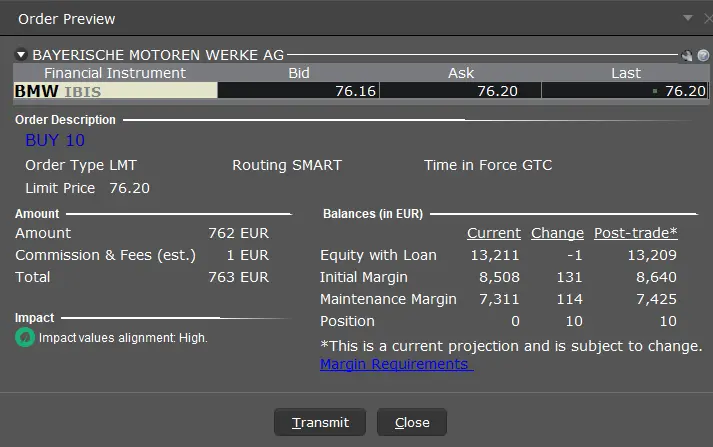Select the BMW IBIS instrument cell
Screen dimensions: 713x447
115,91
